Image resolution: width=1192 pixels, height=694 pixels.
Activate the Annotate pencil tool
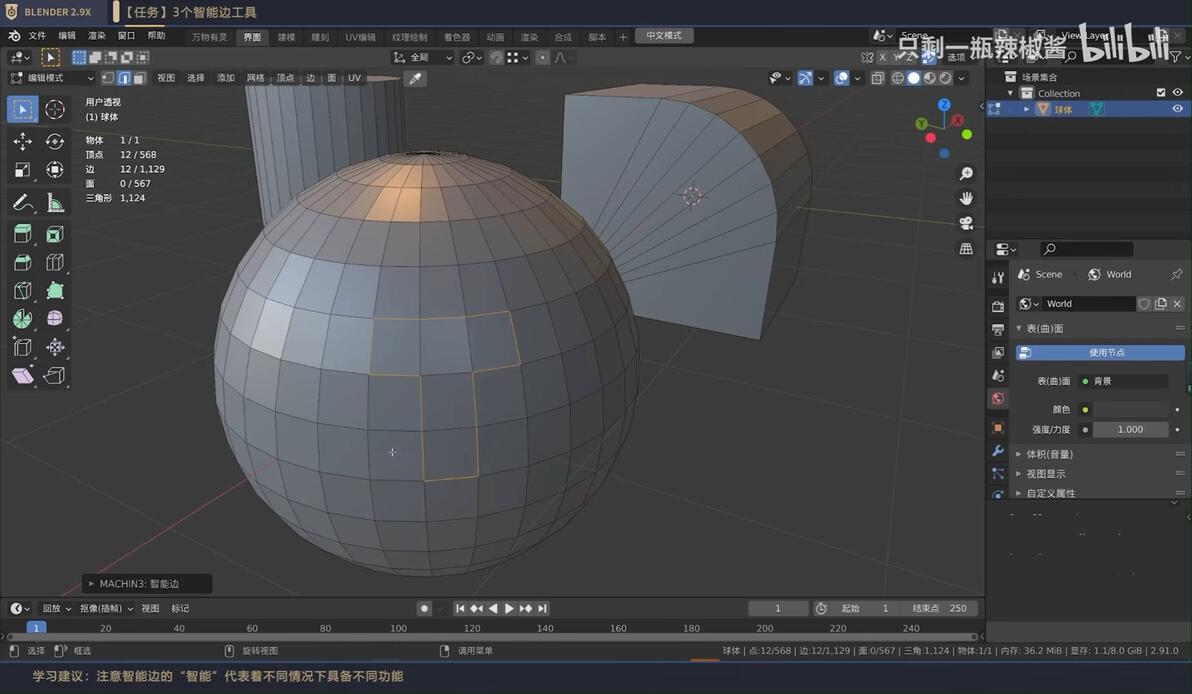tap(22, 202)
